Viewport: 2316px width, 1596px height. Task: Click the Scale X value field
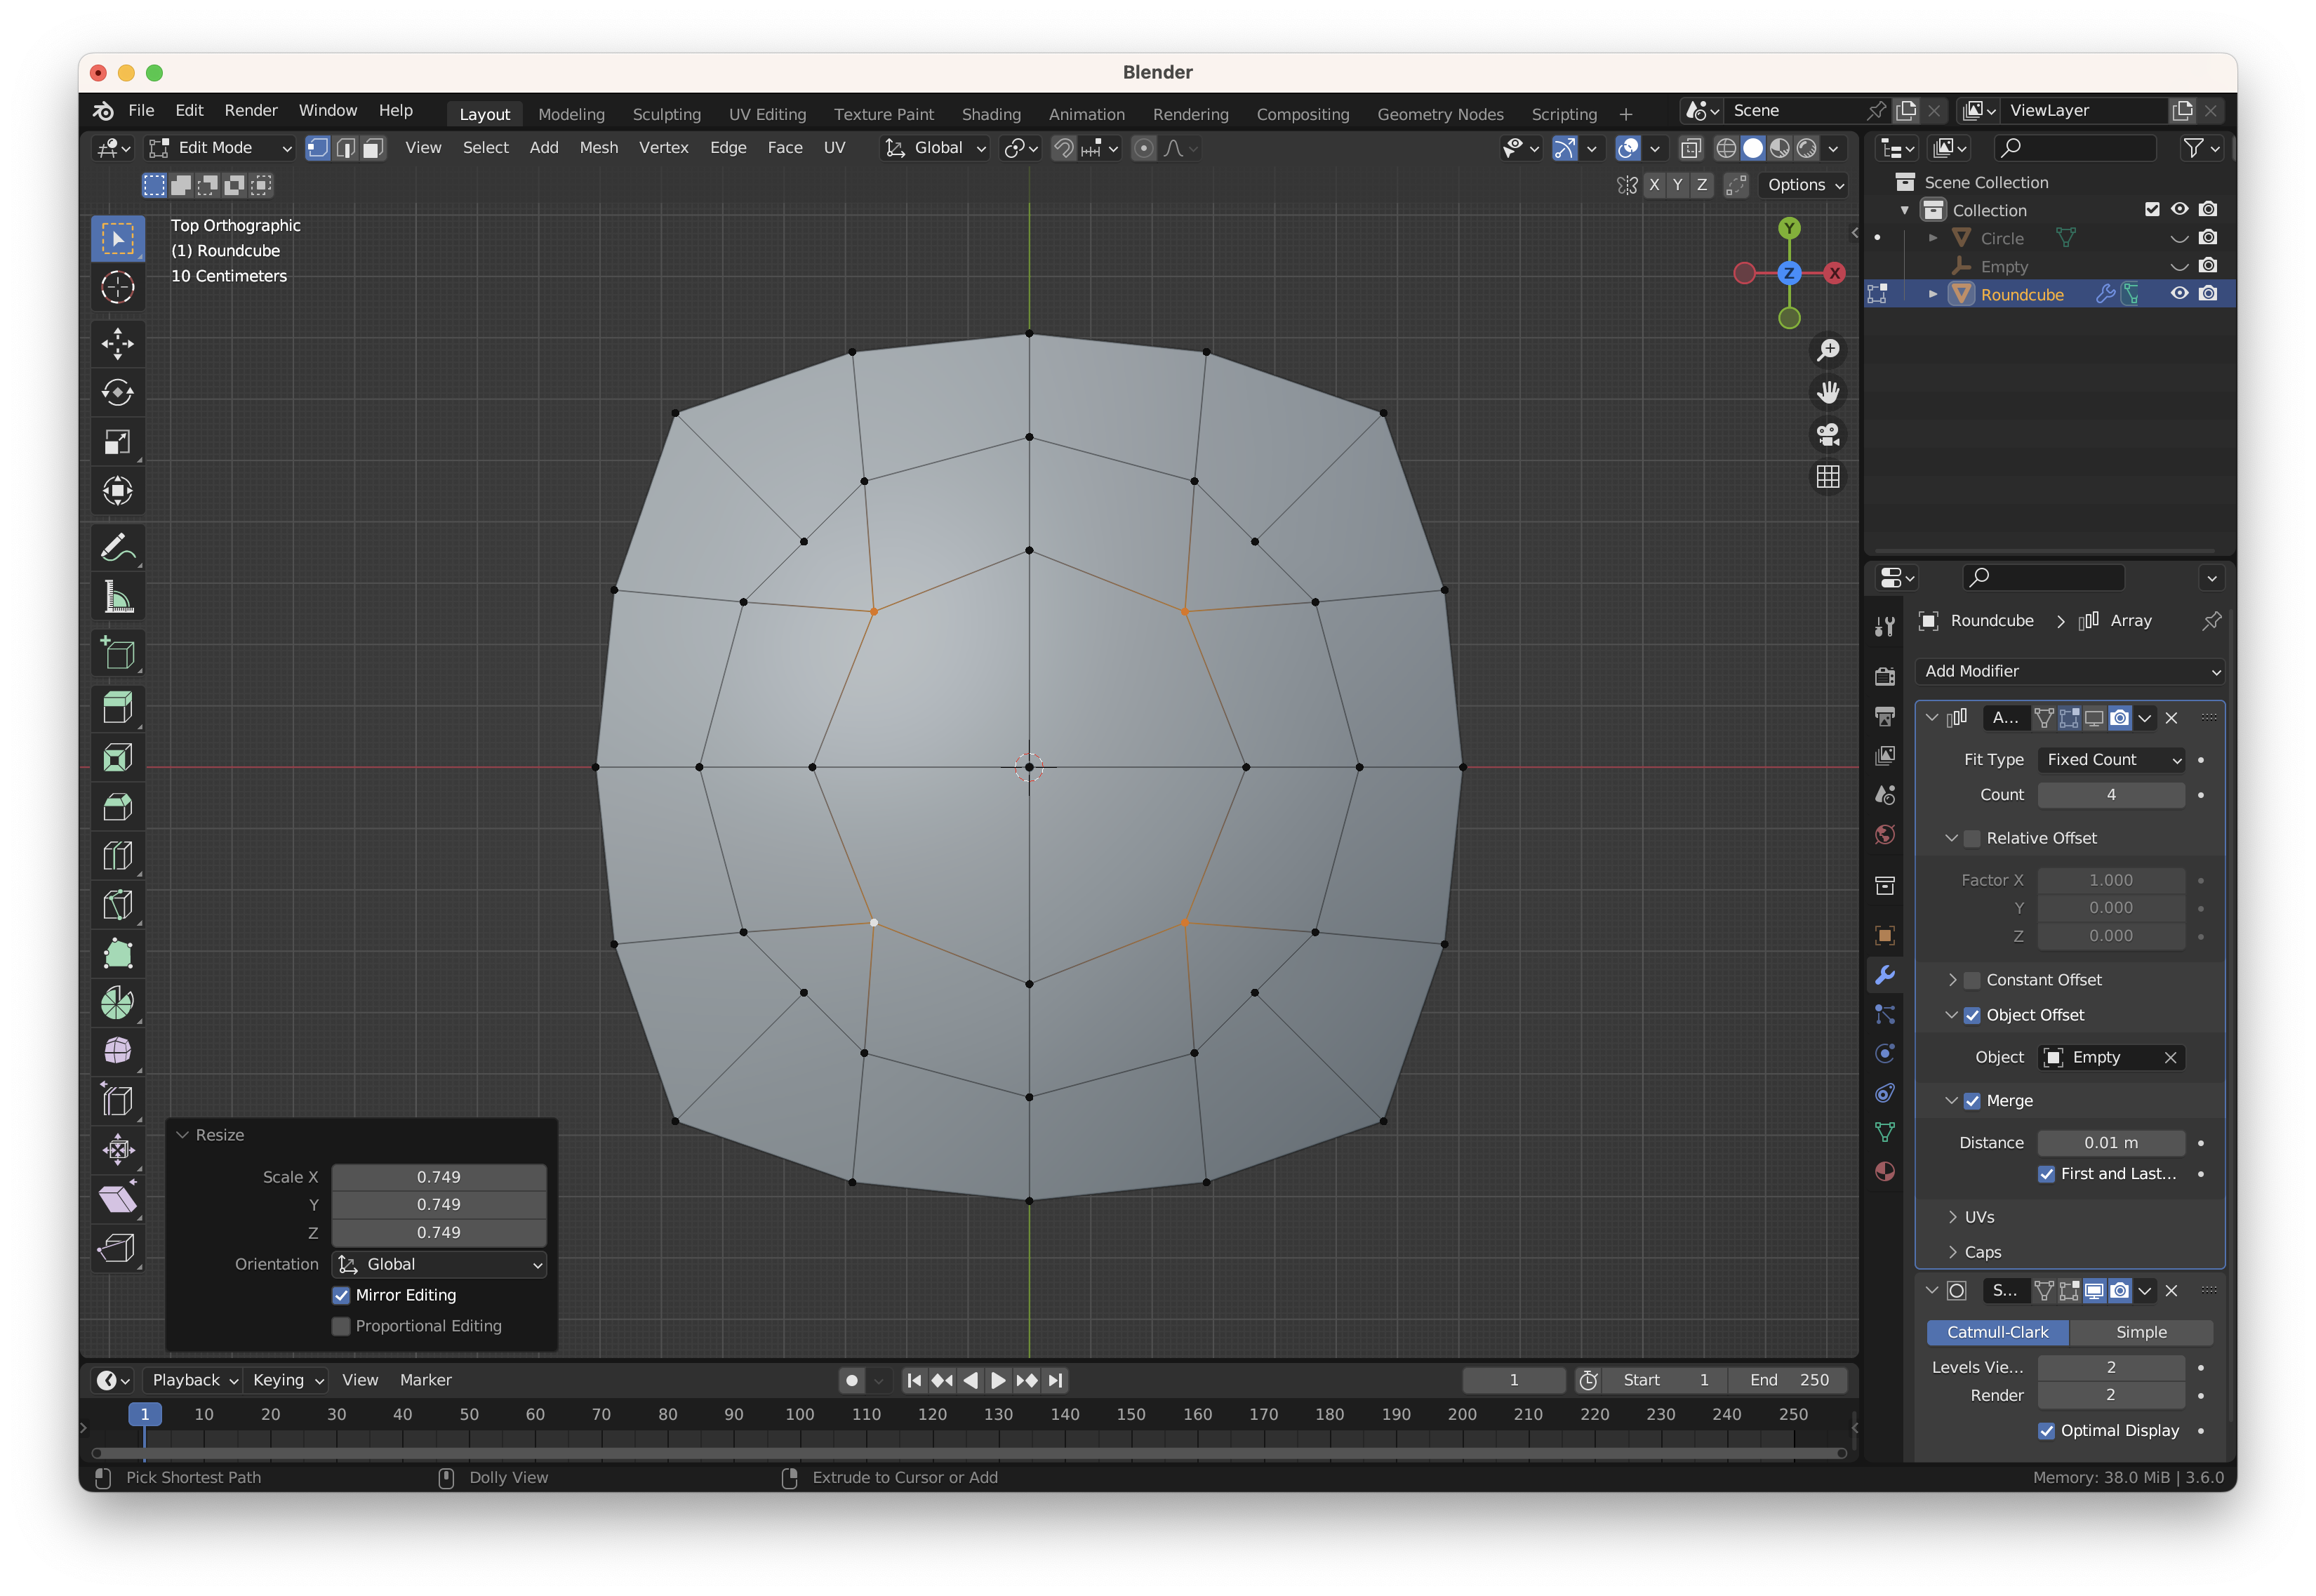click(x=439, y=1177)
